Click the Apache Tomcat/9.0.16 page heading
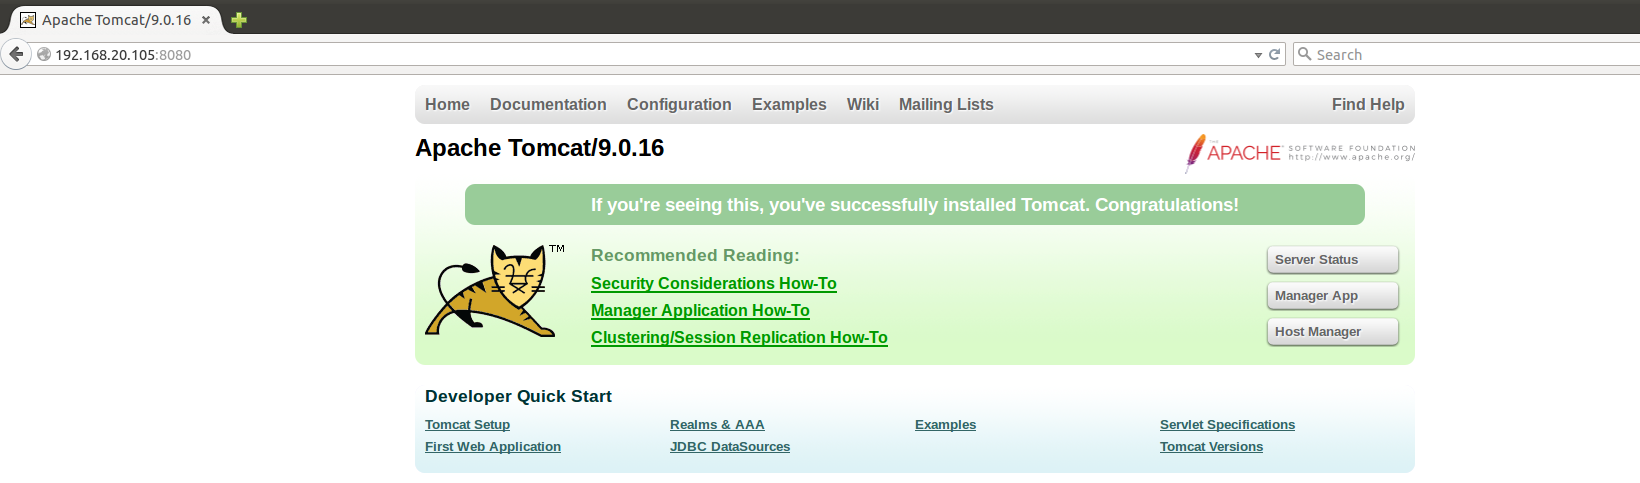The image size is (1640, 483). 540,148
